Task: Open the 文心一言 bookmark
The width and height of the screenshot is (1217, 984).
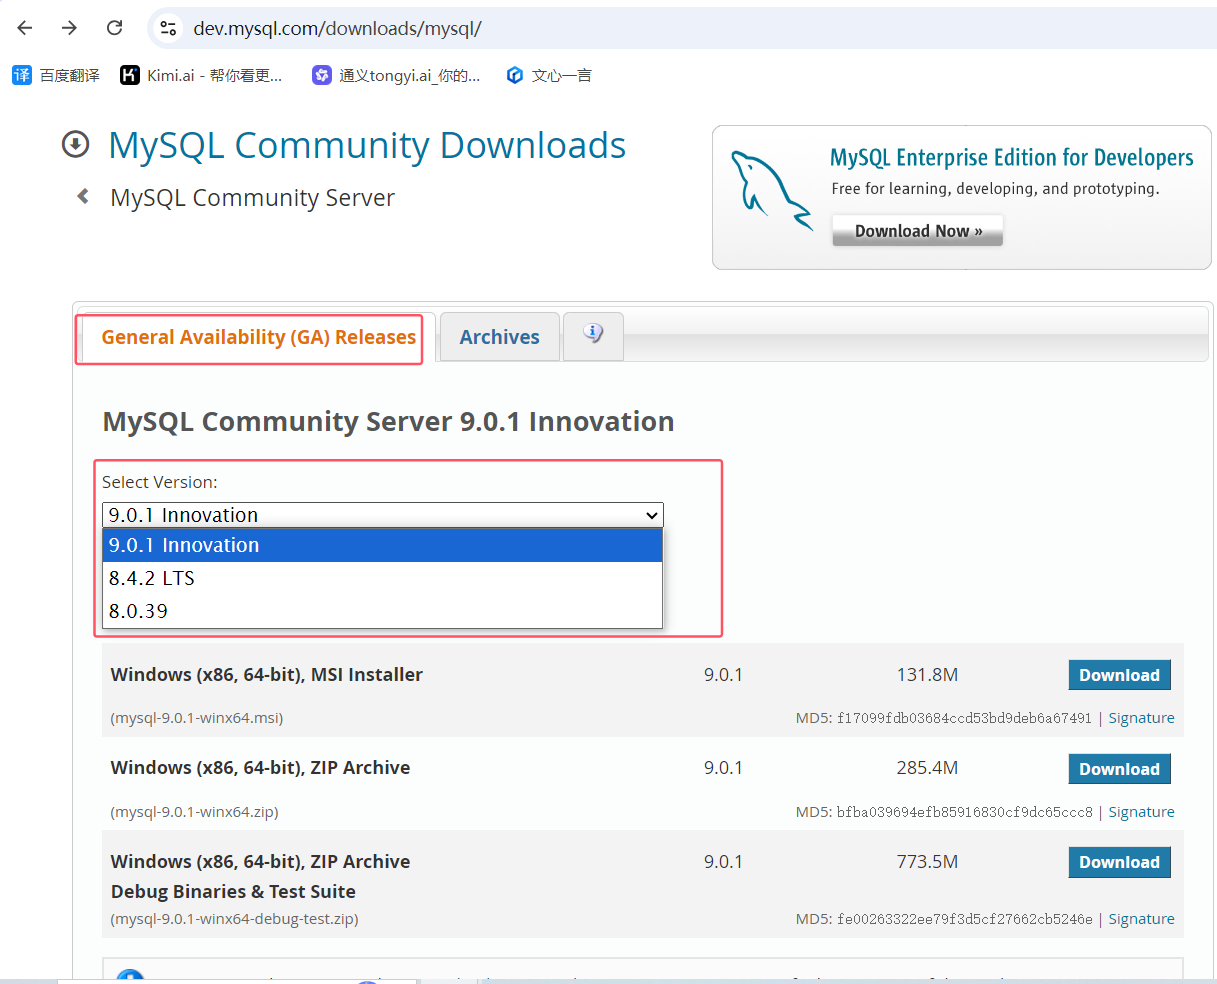Action: pos(549,75)
